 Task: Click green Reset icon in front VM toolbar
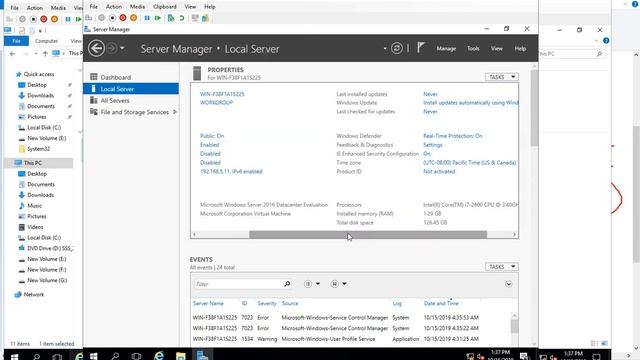coord(158,18)
